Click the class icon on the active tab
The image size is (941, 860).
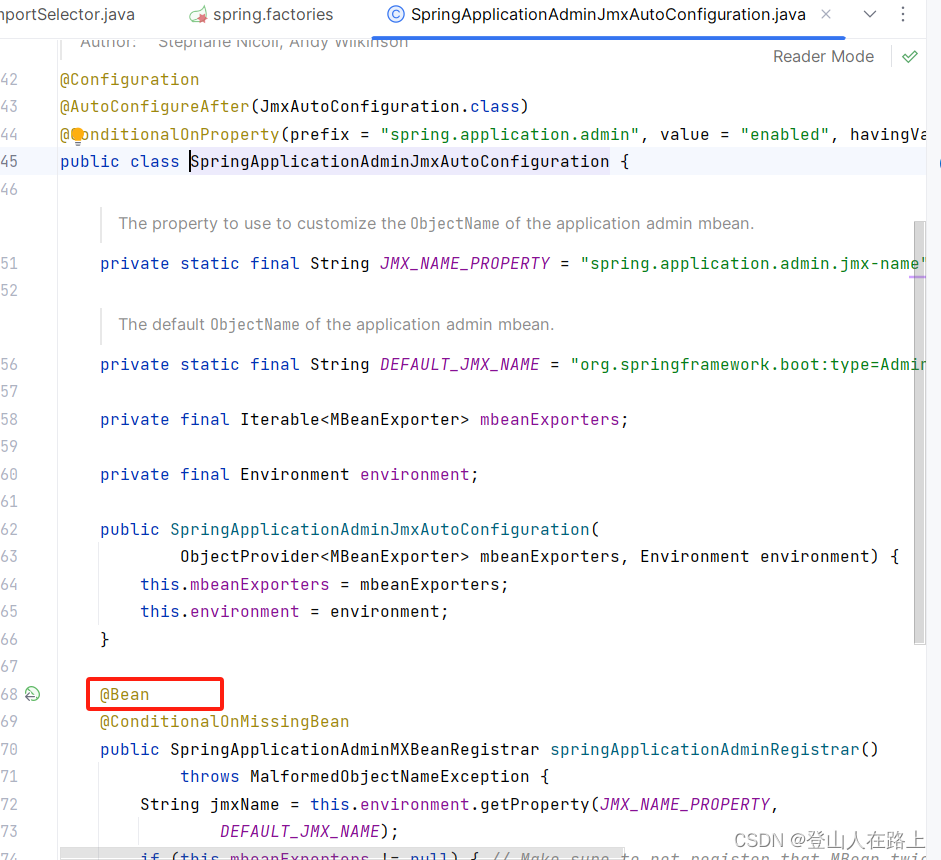[395, 14]
